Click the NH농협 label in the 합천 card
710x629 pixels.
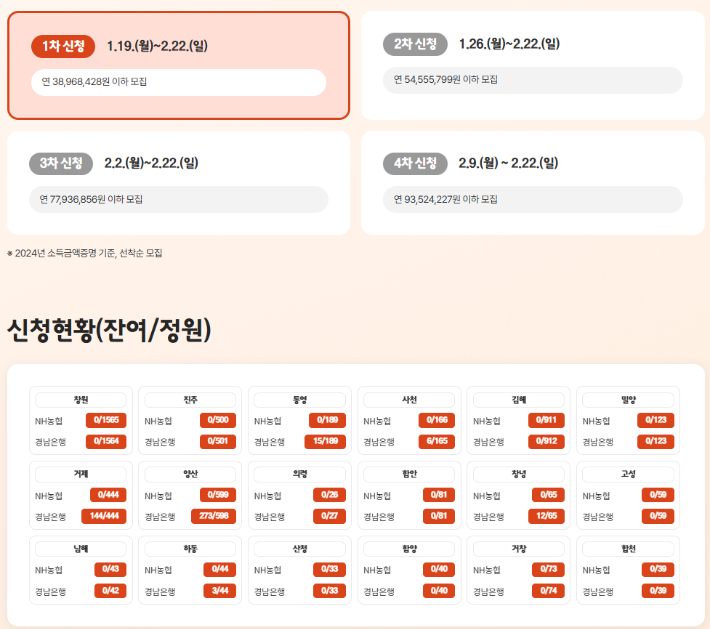596,570
